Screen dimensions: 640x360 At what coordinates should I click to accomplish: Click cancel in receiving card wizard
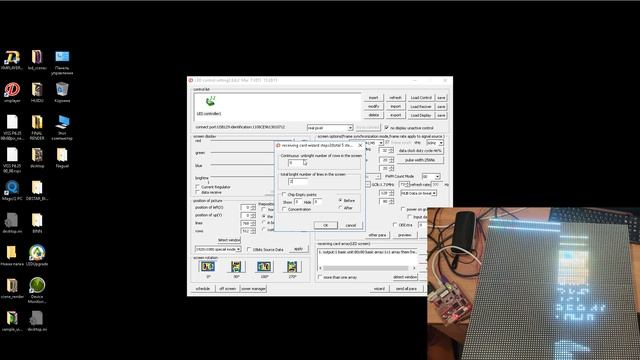tap(351, 225)
